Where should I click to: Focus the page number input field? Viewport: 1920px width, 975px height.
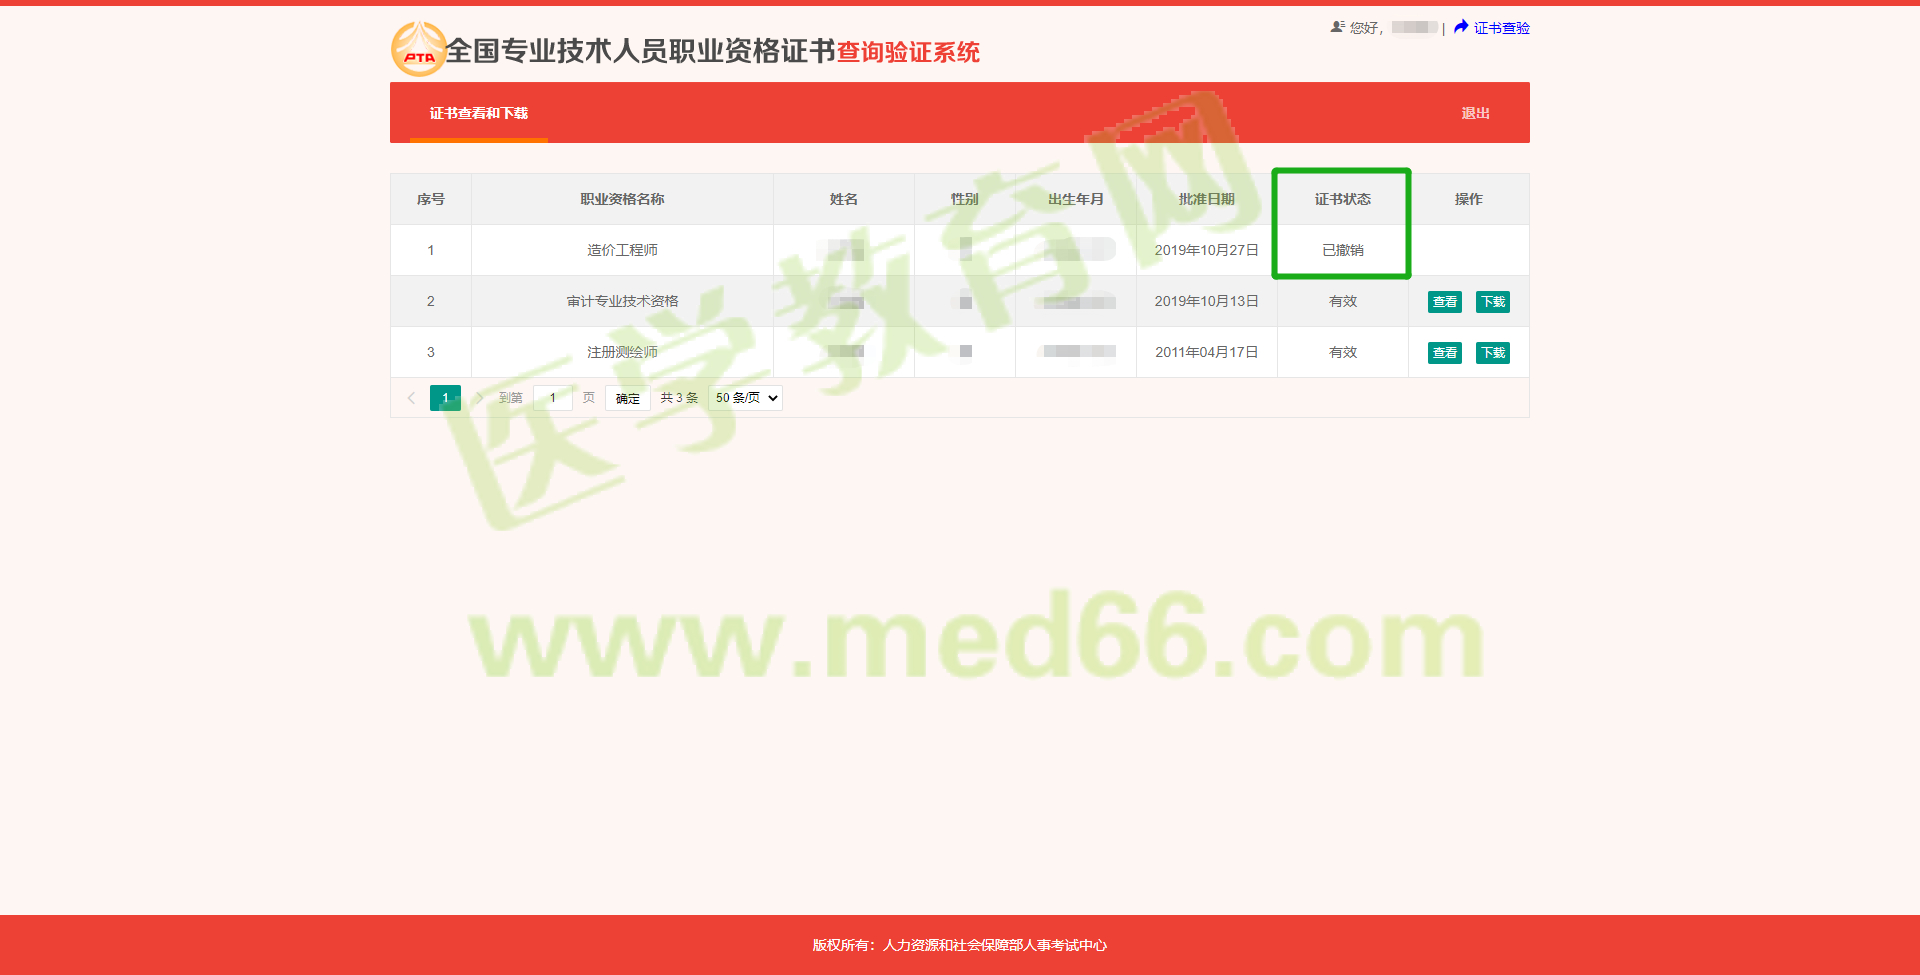click(x=552, y=398)
